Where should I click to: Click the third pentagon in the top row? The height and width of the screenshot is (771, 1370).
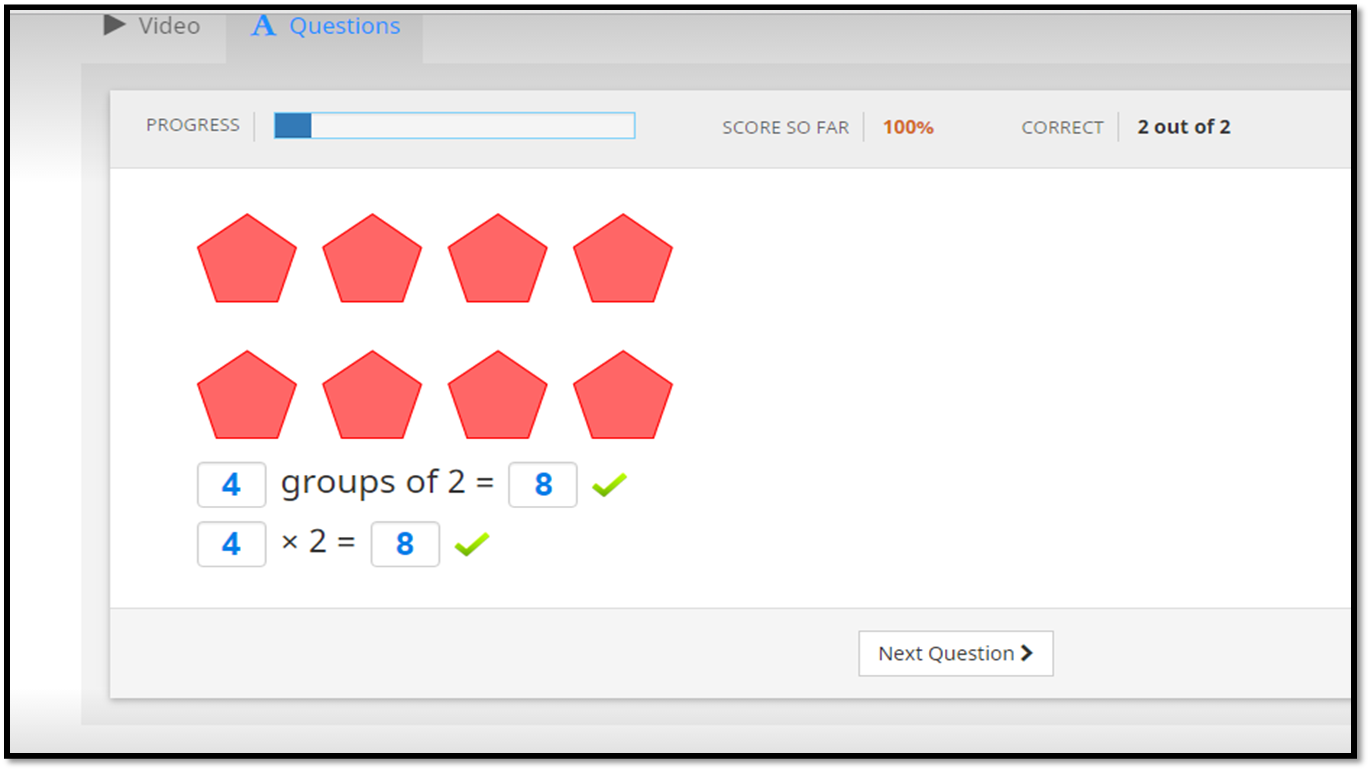(497, 260)
